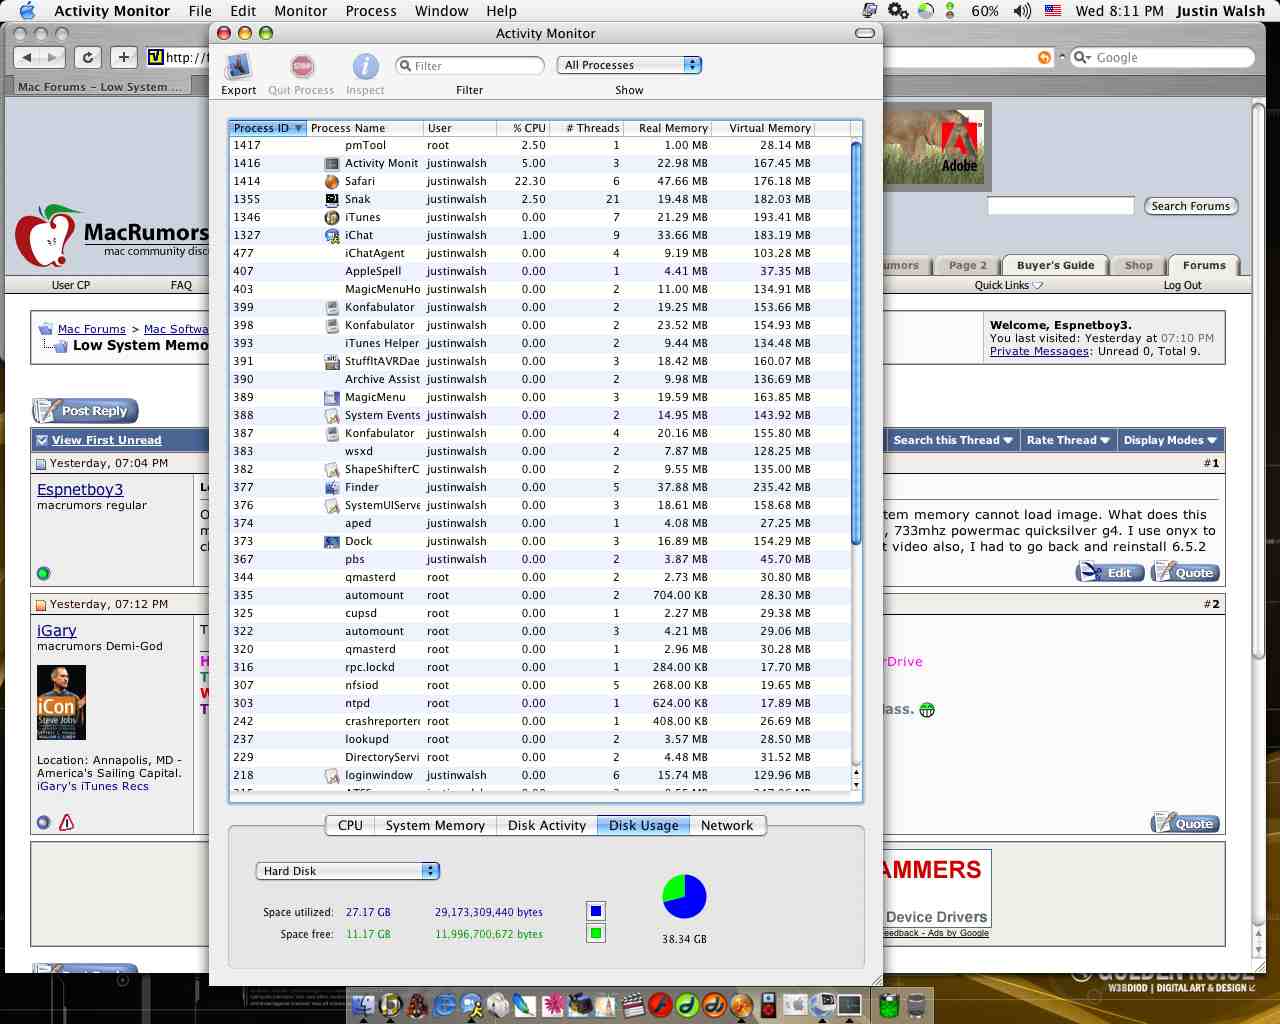1280x1024 pixels.
Task: Open the Rate Thread dropdown
Action: [x=1068, y=440]
